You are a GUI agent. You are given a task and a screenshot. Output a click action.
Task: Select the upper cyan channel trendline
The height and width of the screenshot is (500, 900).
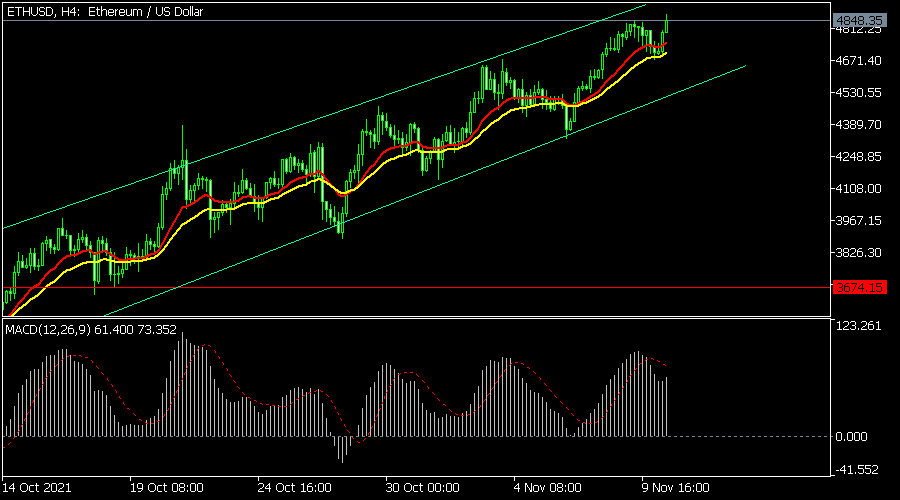coord(324,117)
